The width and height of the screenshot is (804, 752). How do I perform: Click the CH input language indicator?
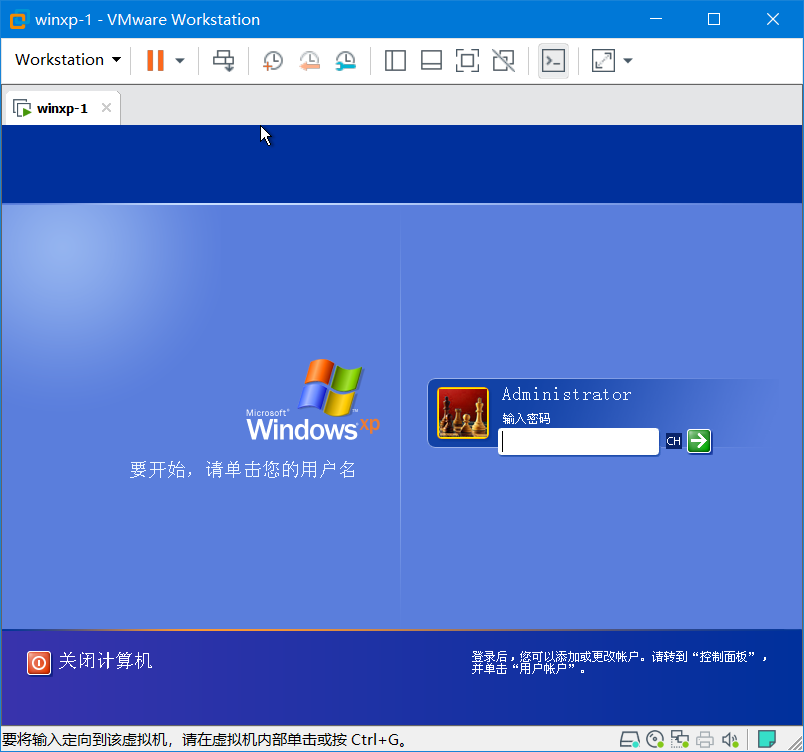click(673, 441)
